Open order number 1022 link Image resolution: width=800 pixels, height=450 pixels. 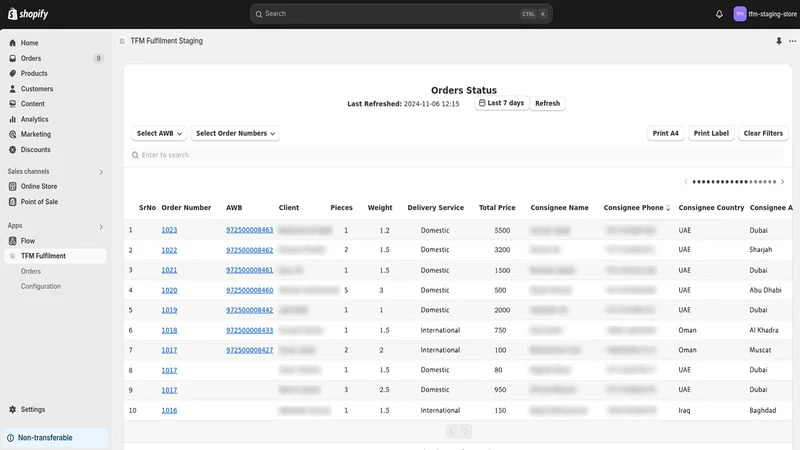coord(169,250)
